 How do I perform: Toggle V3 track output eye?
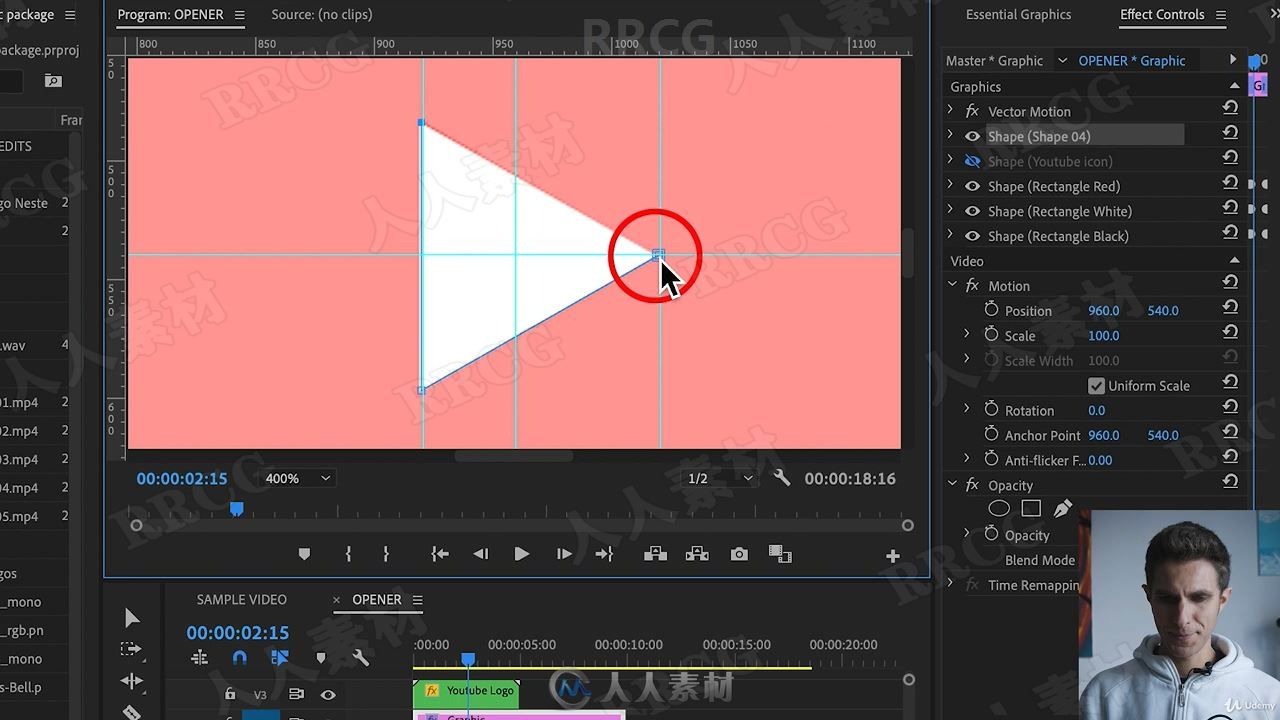328,694
